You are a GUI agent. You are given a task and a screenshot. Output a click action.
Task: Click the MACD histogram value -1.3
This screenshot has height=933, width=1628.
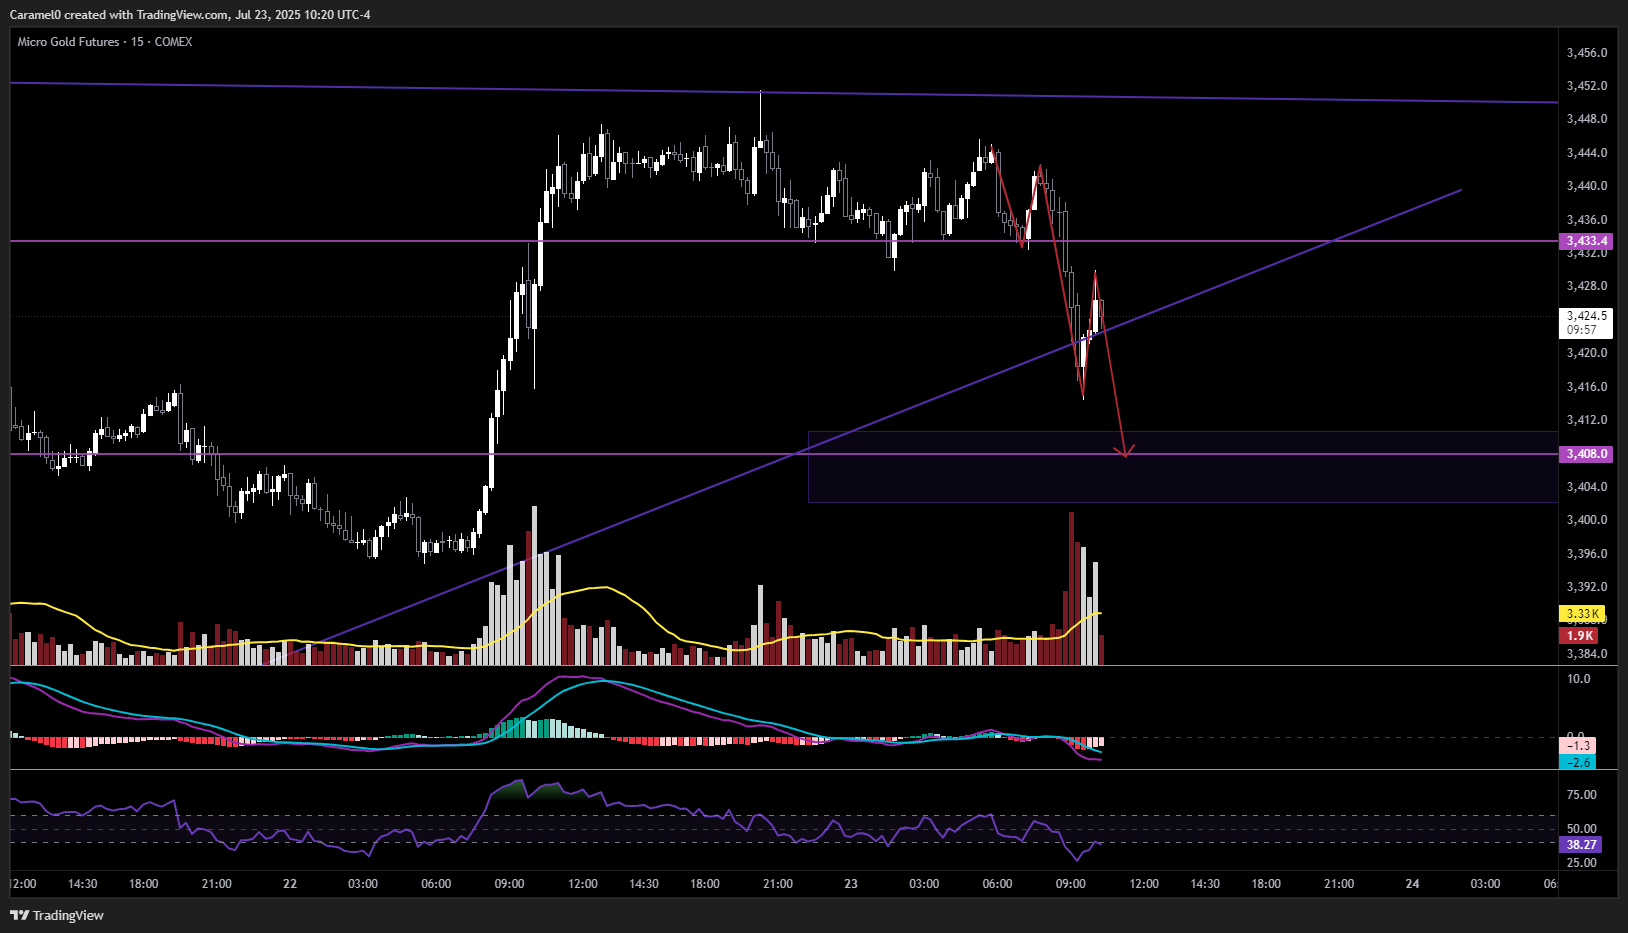pyautogui.click(x=1578, y=746)
